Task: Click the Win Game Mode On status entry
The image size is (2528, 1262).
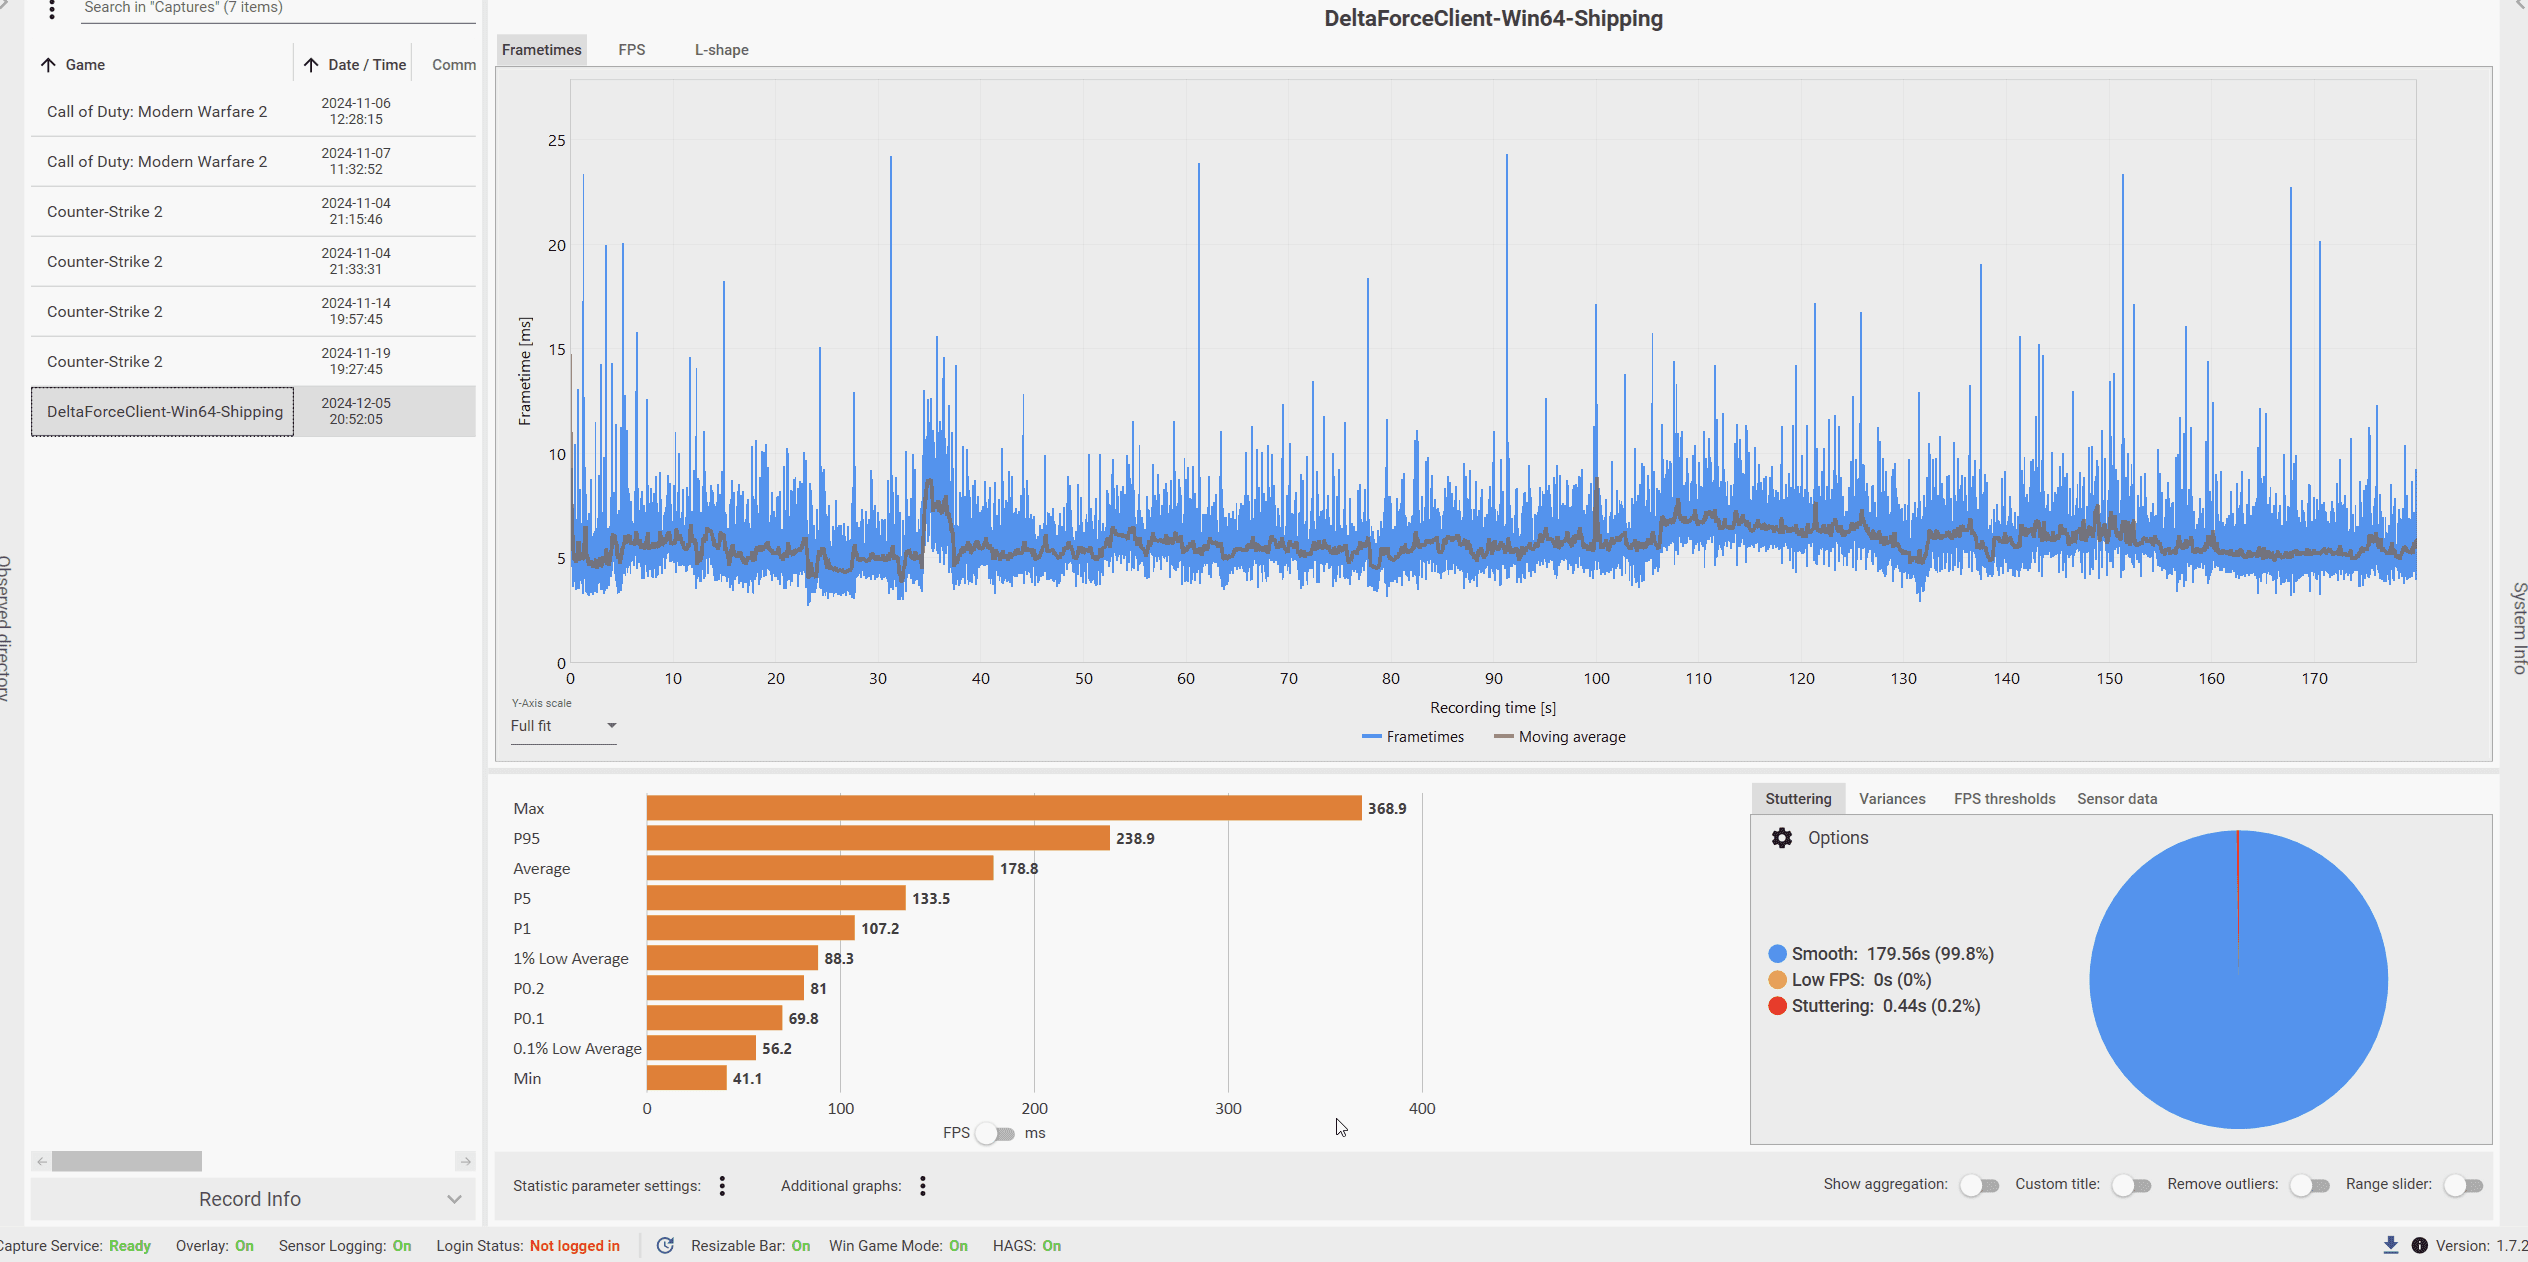Action: pos(898,1246)
